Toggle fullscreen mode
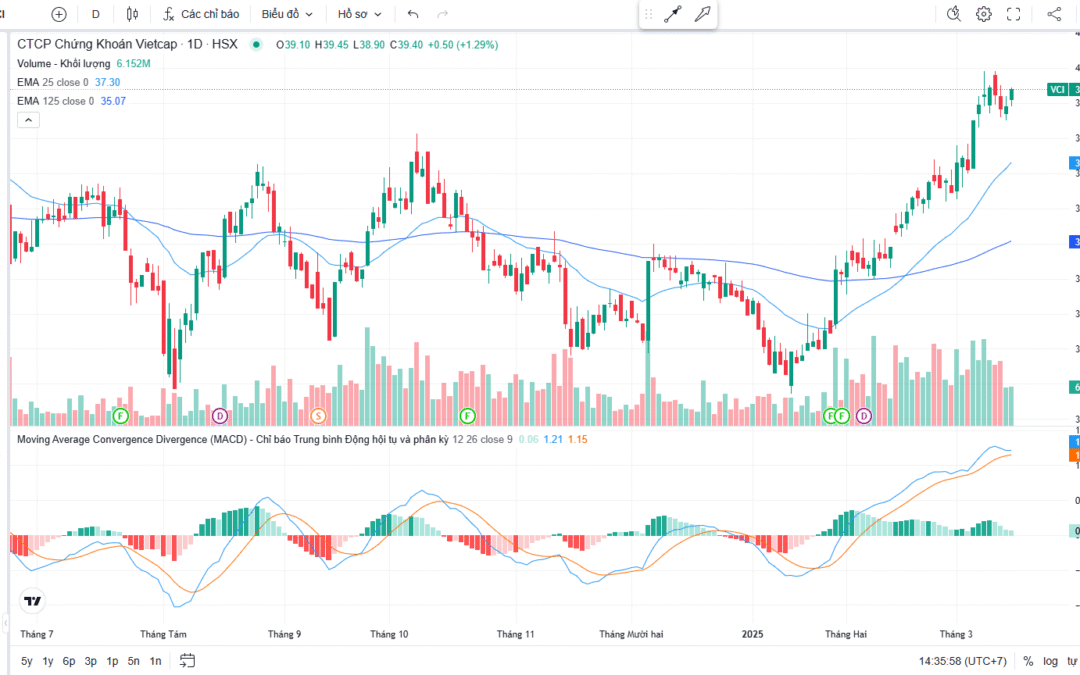The height and width of the screenshot is (675, 1080). [x=1013, y=14]
